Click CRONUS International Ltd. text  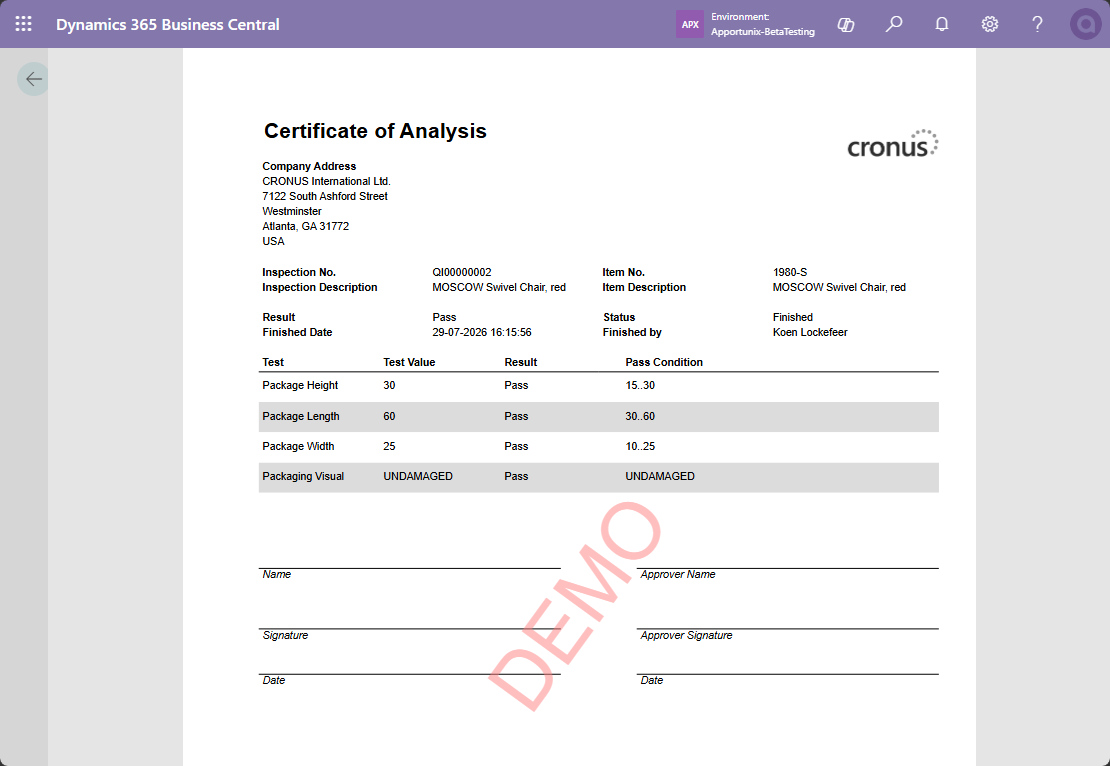click(x=326, y=181)
